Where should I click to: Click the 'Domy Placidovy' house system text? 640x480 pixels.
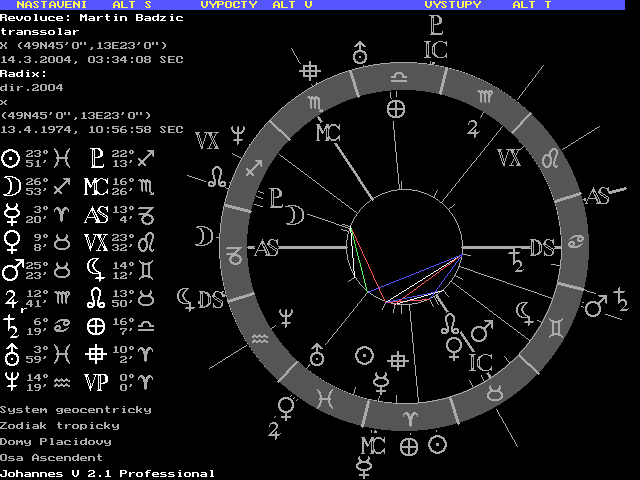coord(56,441)
